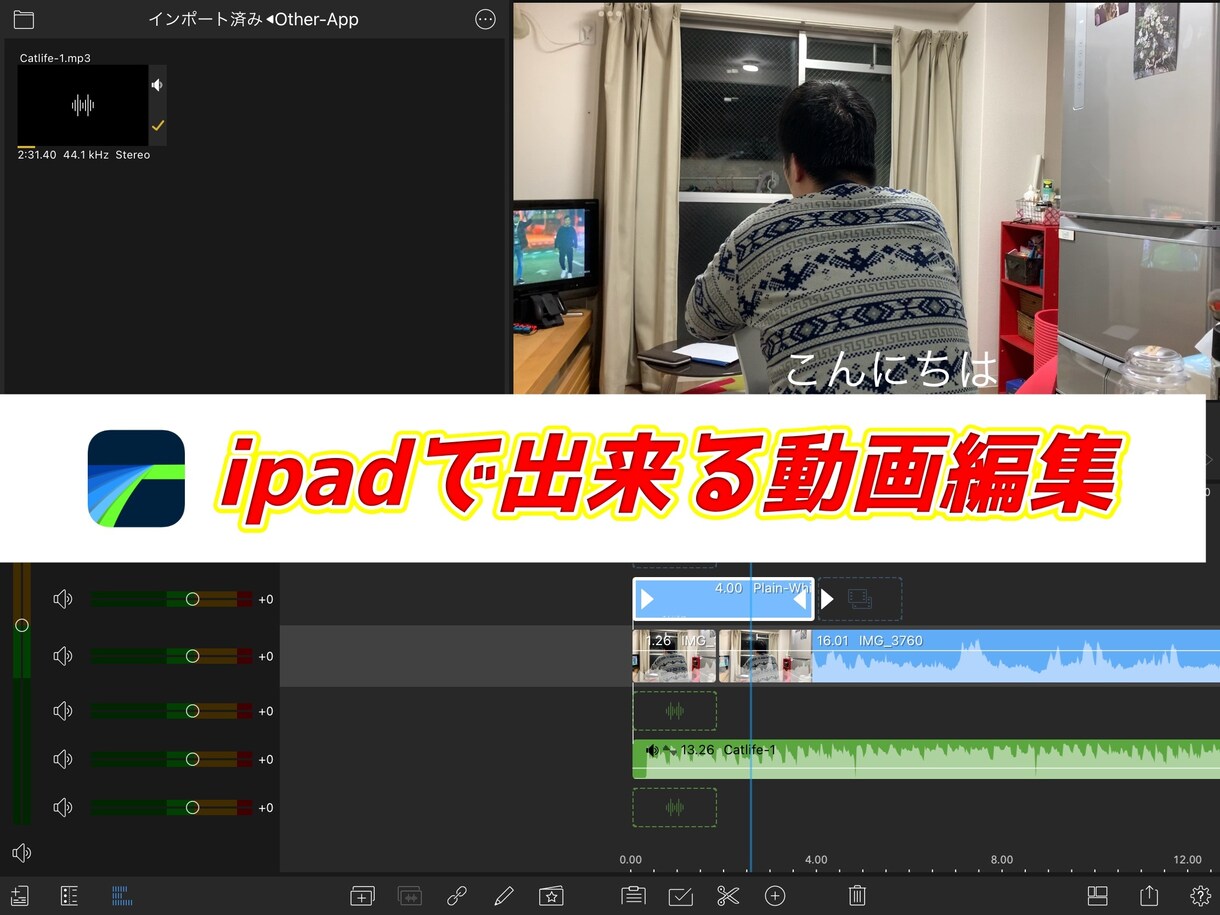Select the Catlife-1.mp3 audio thumbnail
This screenshot has width=1220, height=915.
pyautogui.click(x=83, y=105)
